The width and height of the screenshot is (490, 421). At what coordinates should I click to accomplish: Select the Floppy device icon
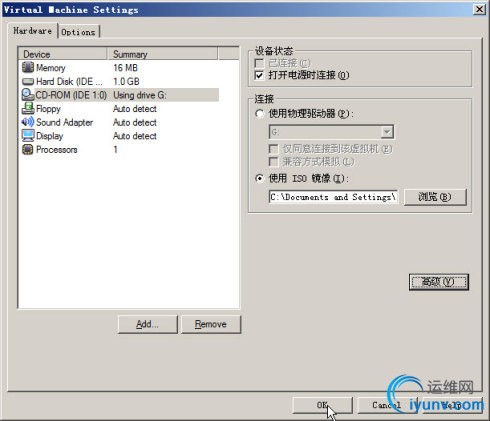coord(28,108)
